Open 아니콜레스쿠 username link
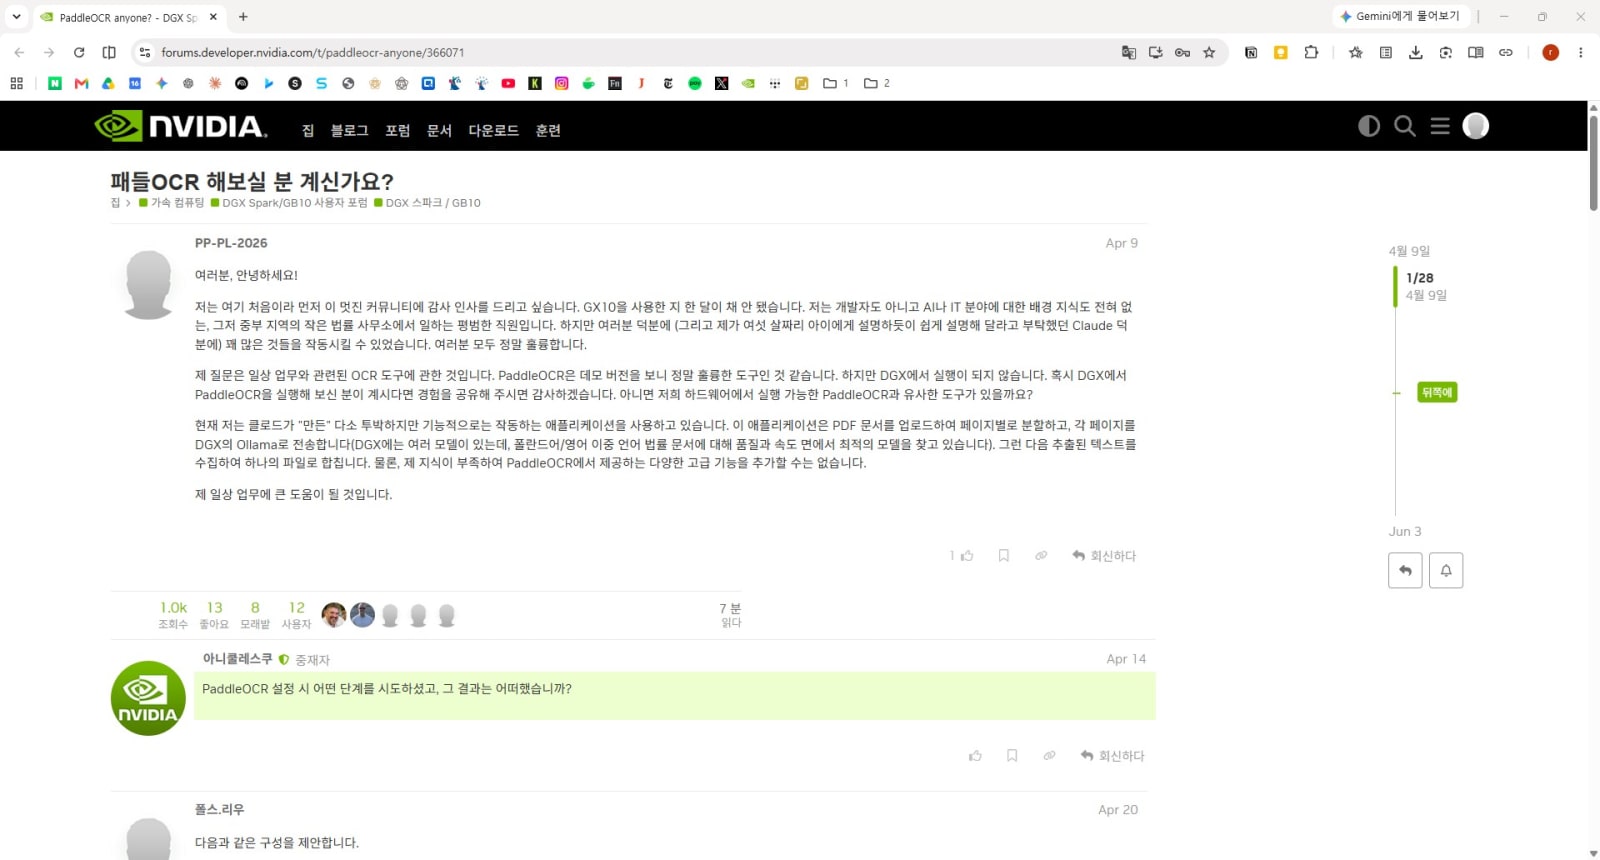Screen dimensions: 1600x860 237,659
